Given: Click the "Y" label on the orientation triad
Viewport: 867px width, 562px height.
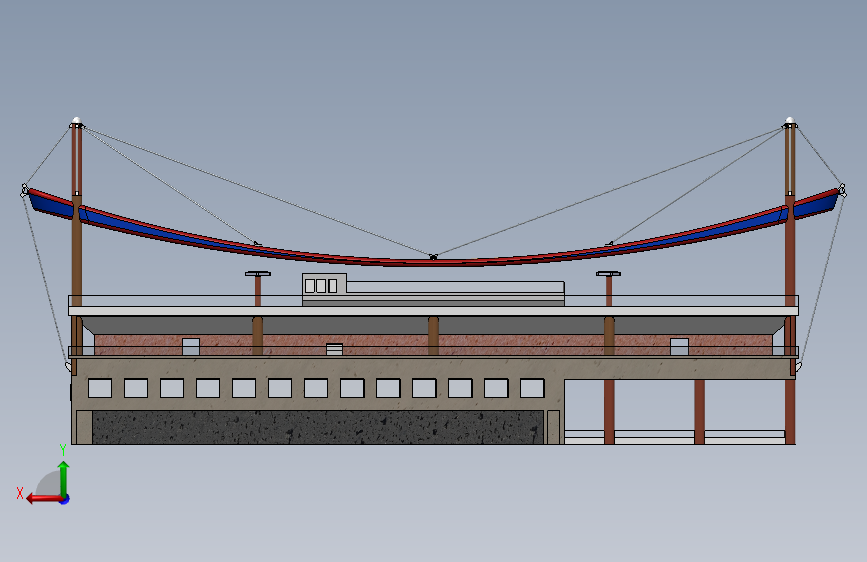Looking at the screenshot, I should (63, 450).
